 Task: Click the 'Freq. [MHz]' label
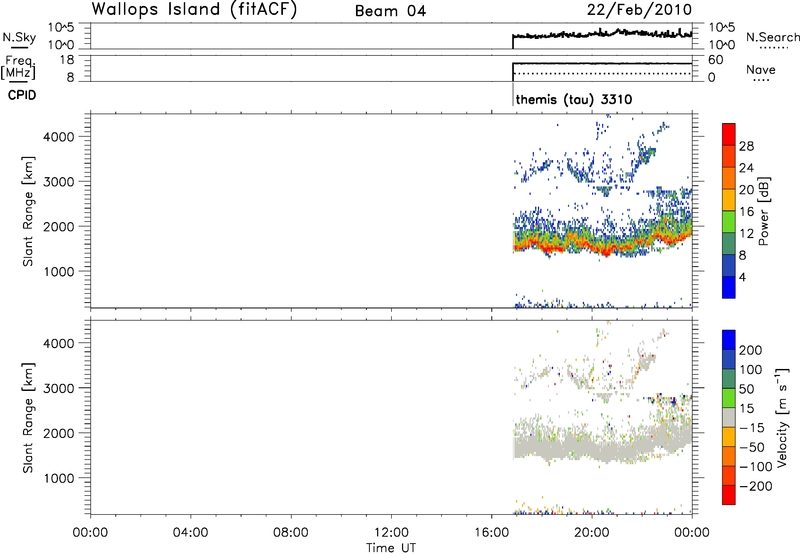[19, 67]
